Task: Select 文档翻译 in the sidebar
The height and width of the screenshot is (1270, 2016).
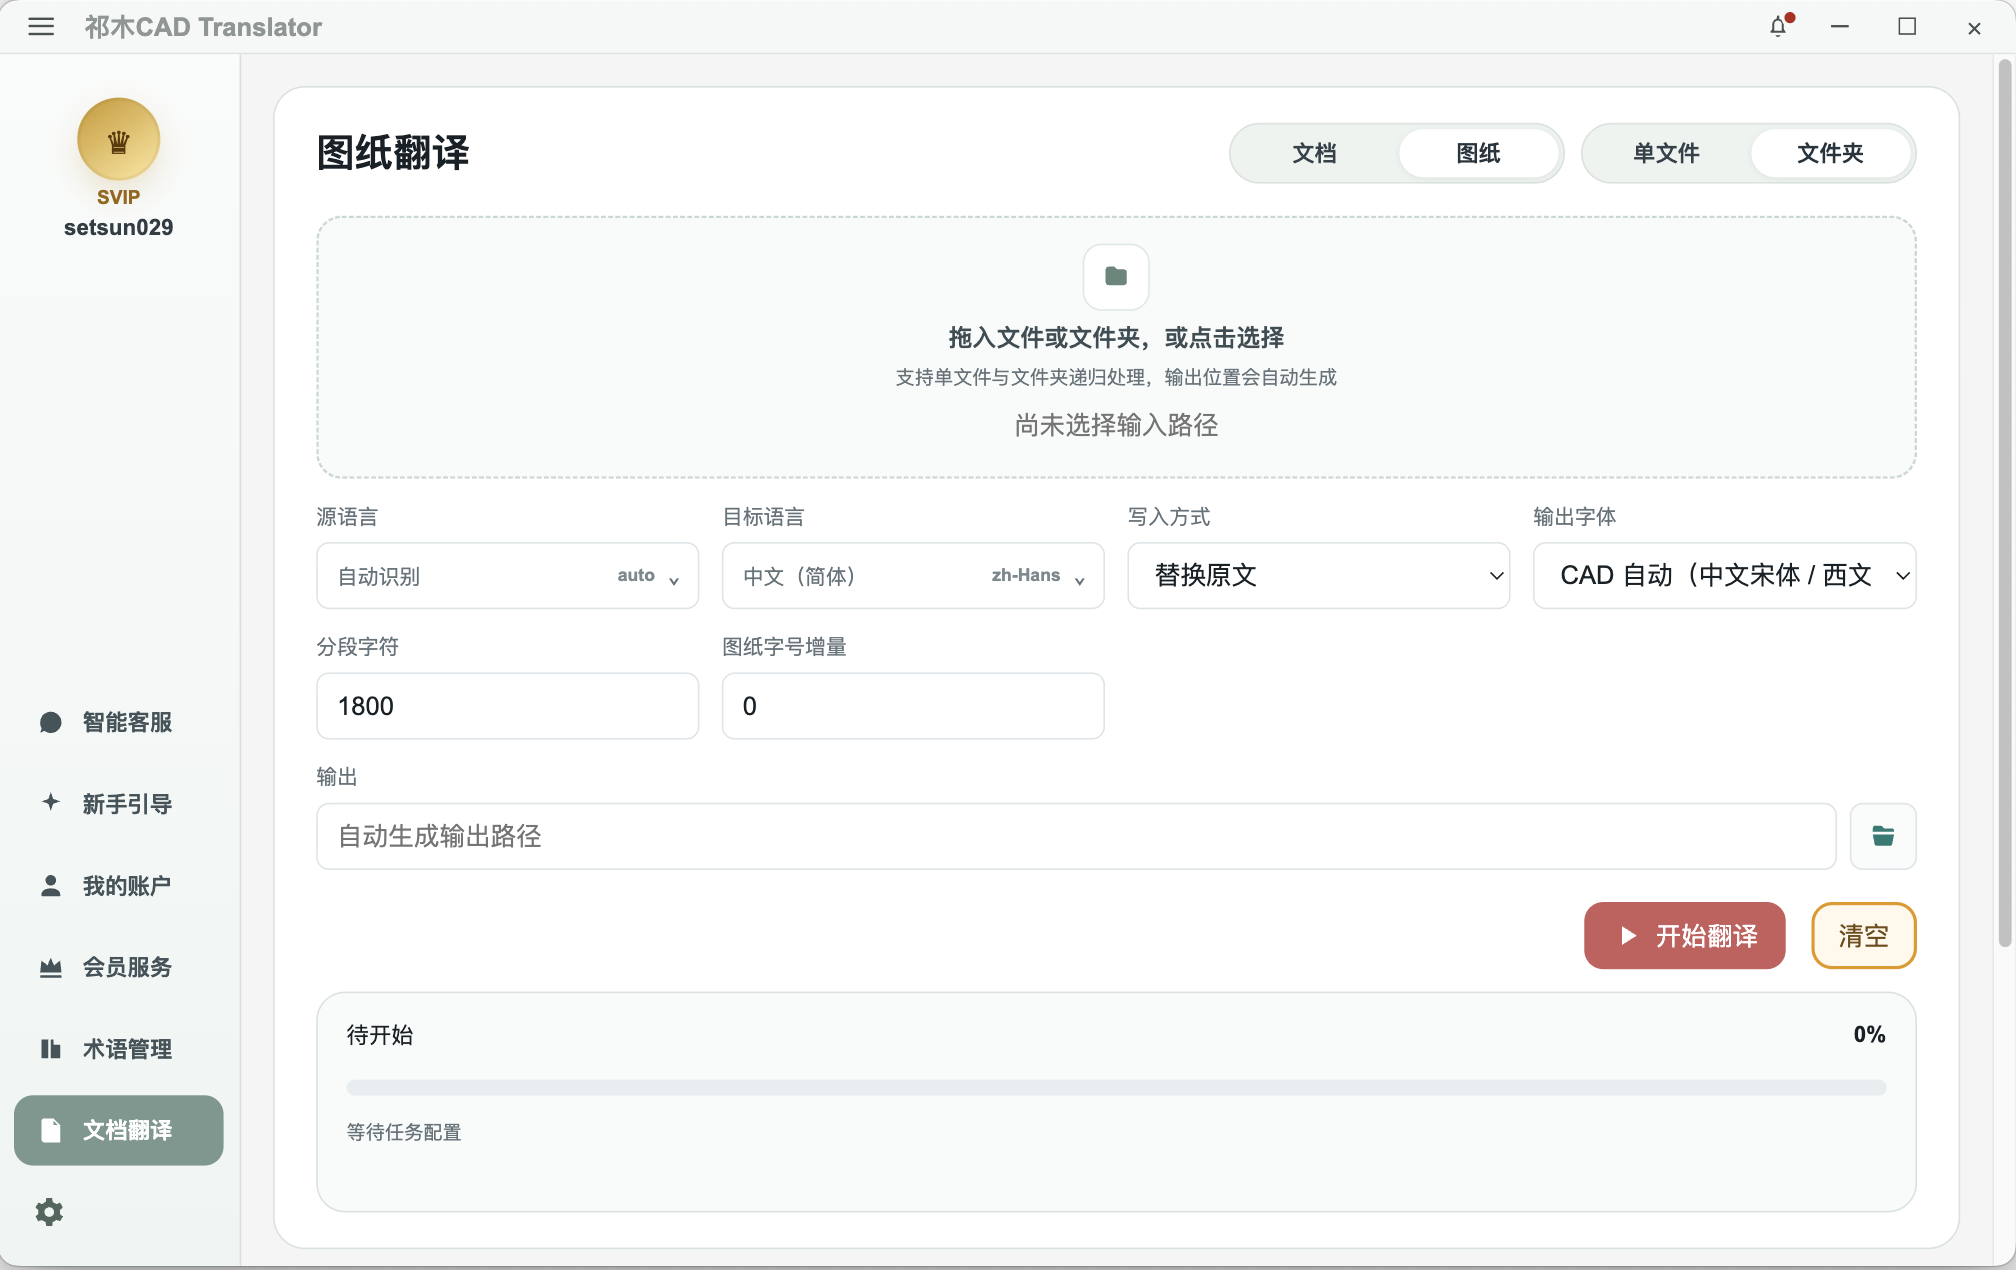Action: coord(119,1130)
